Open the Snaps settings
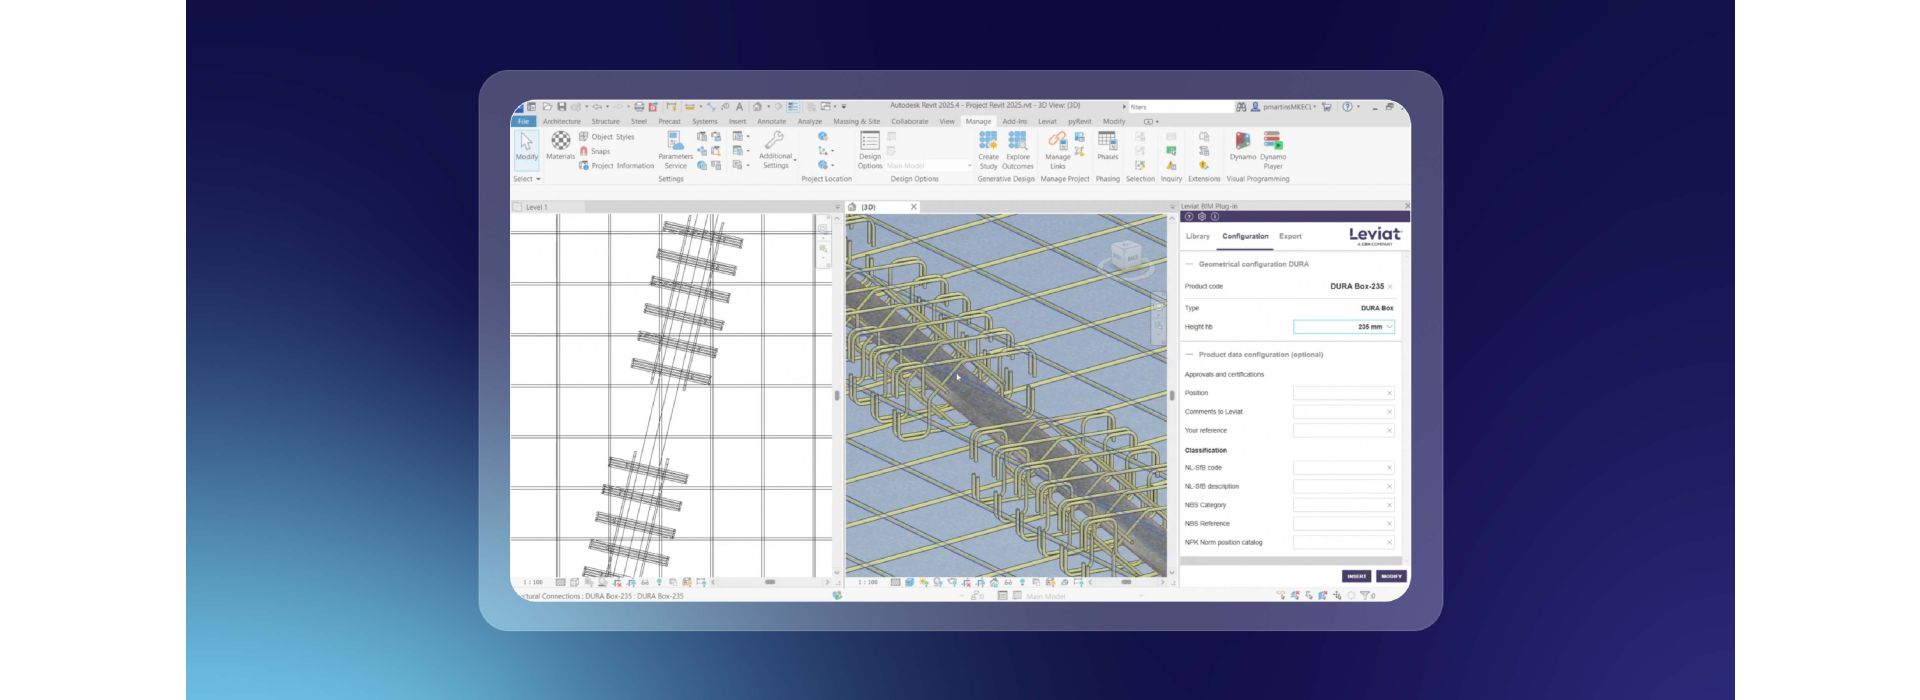The image size is (1920, 700). [x=594, y=151]
